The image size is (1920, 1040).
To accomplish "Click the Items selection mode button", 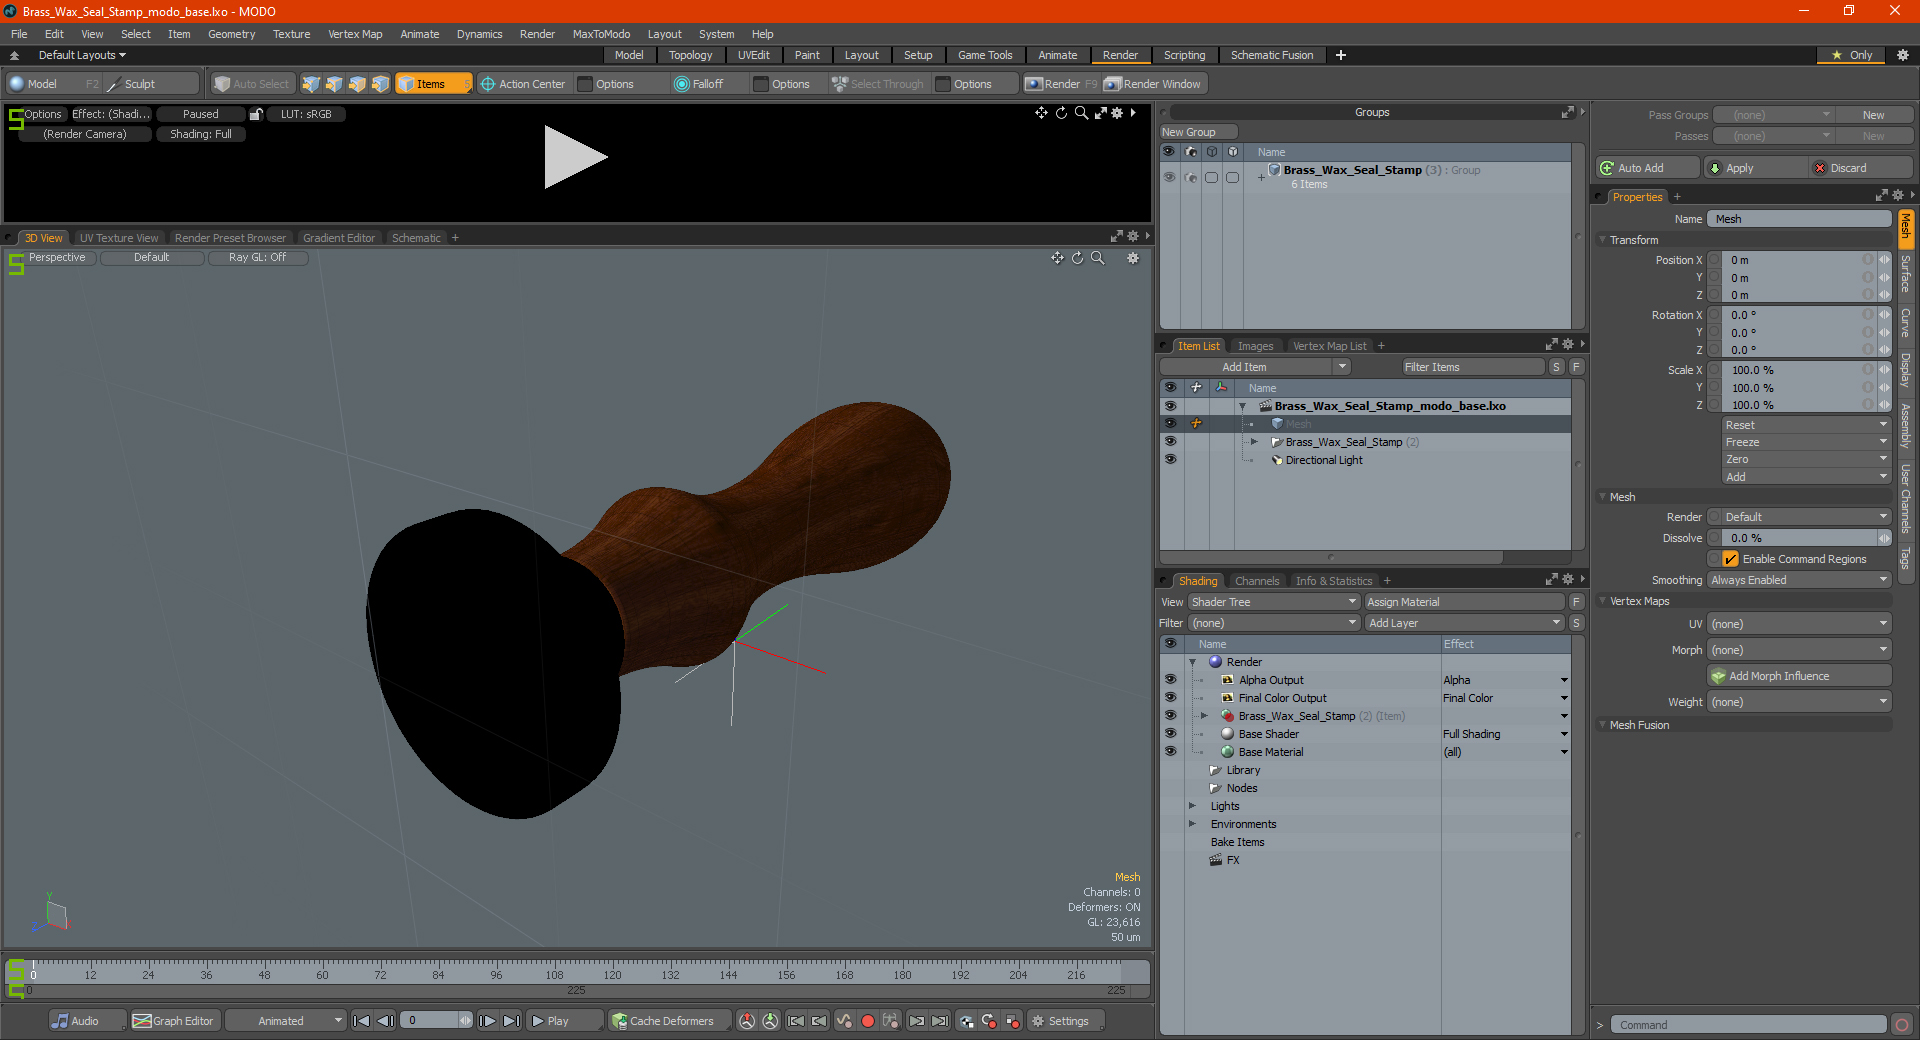I will [x=433, y=84].
